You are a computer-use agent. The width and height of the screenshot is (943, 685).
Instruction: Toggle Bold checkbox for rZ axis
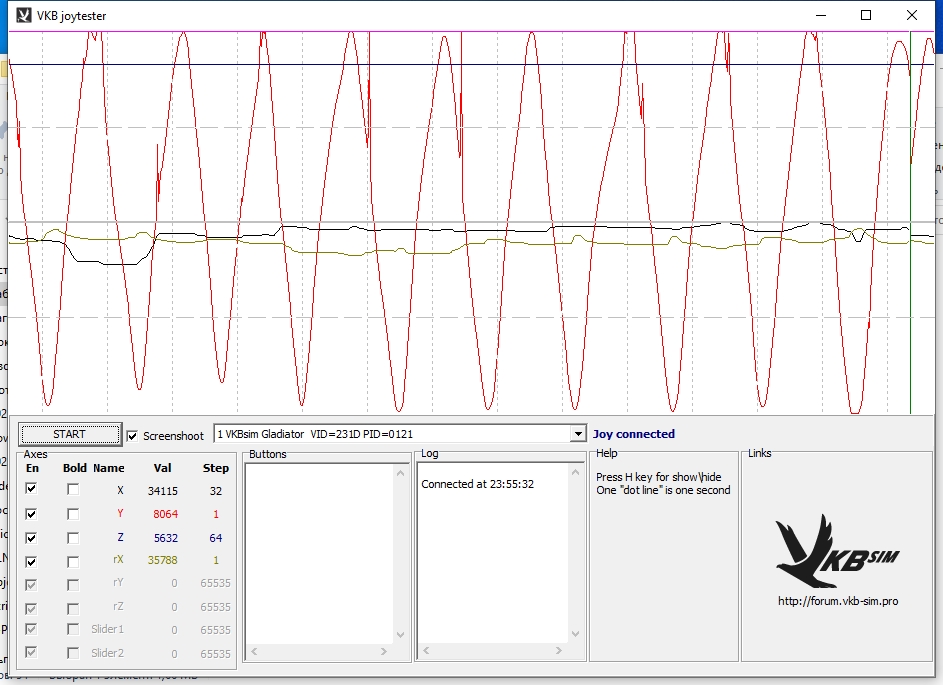click(x=73, y=607)
